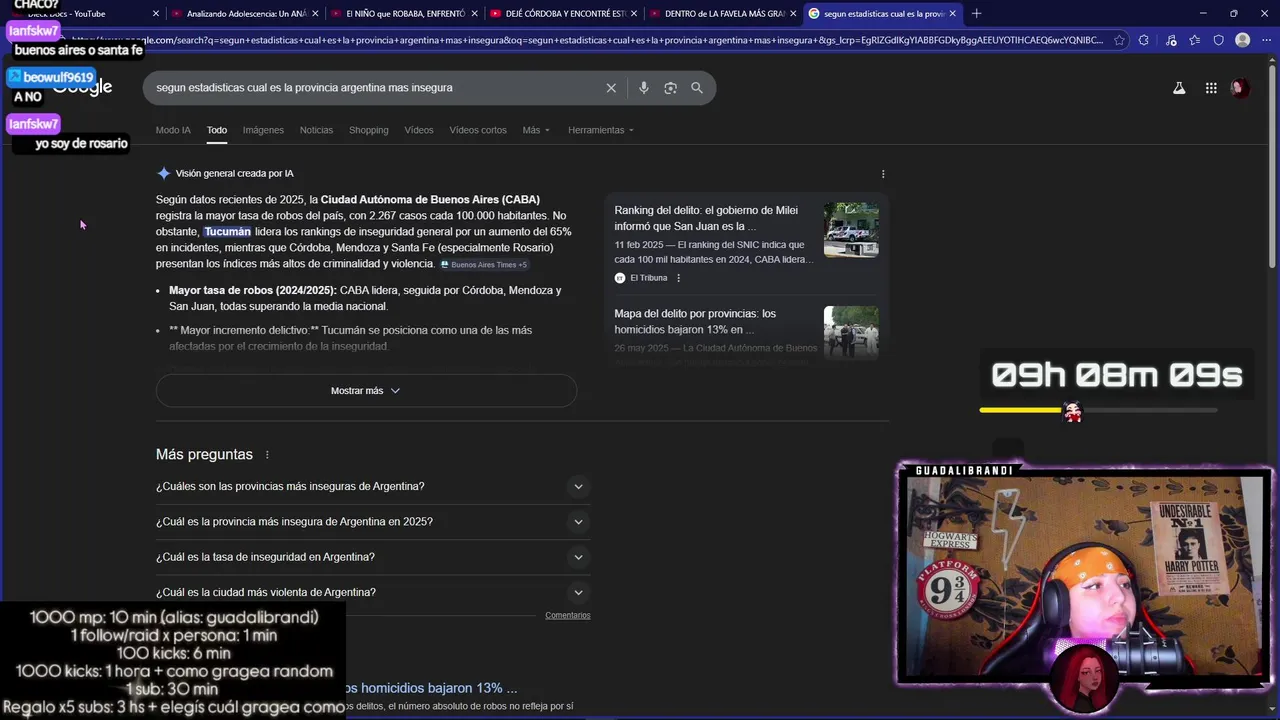Open the browser favorites list icon

pyautogui.click(x=1195, y=40)
